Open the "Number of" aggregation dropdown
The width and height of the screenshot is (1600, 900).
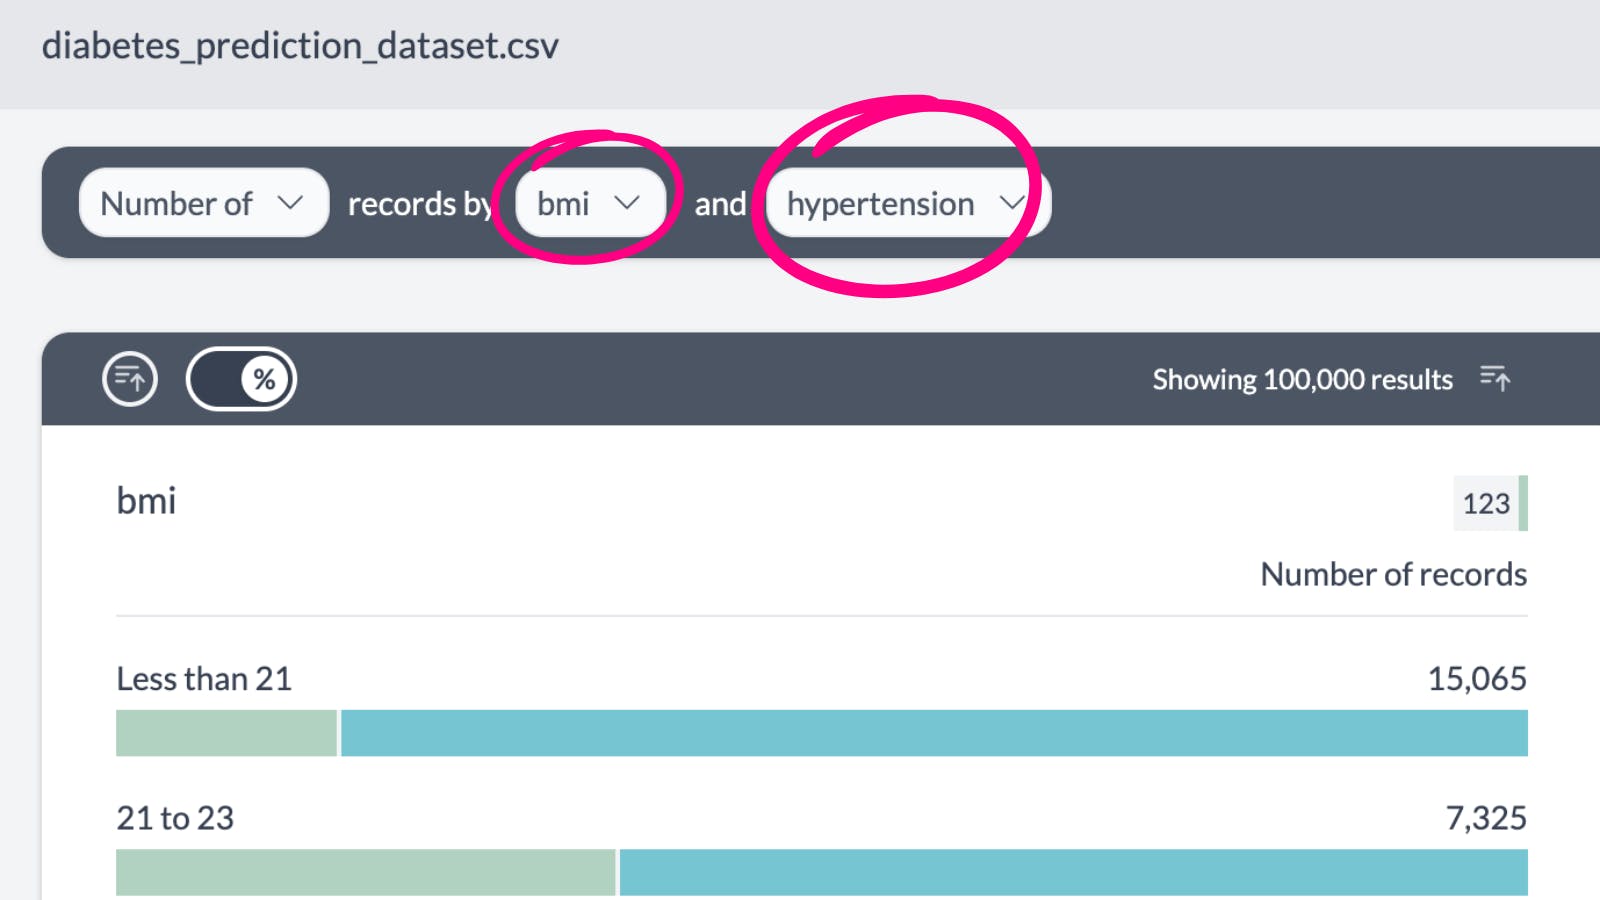(203, 203)
